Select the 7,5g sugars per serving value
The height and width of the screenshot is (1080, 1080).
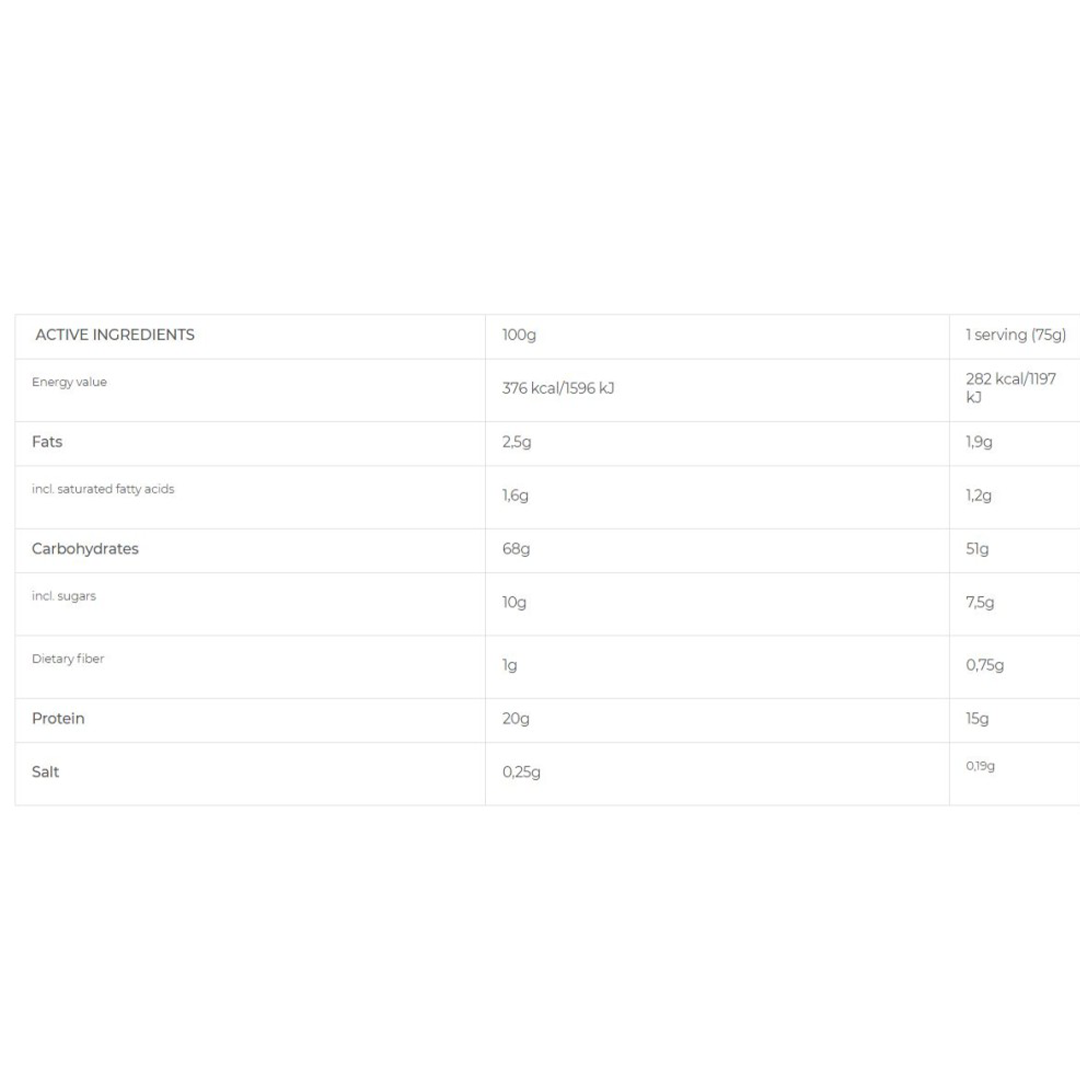[980, 602]
